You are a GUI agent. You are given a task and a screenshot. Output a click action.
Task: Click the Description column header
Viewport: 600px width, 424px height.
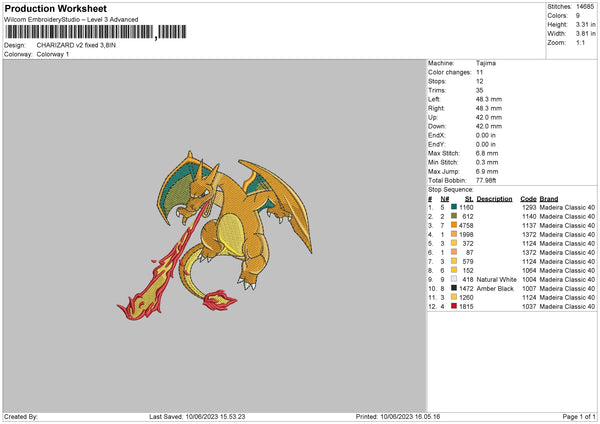point(494,198)
